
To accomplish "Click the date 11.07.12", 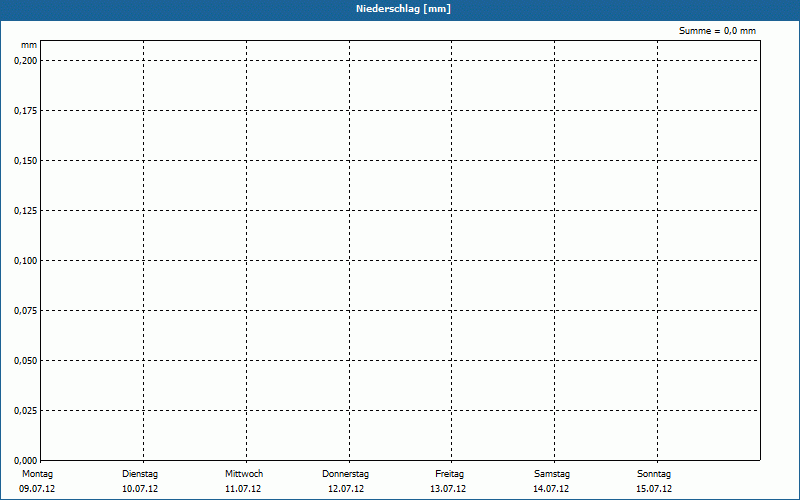I will tap(243, 489).
